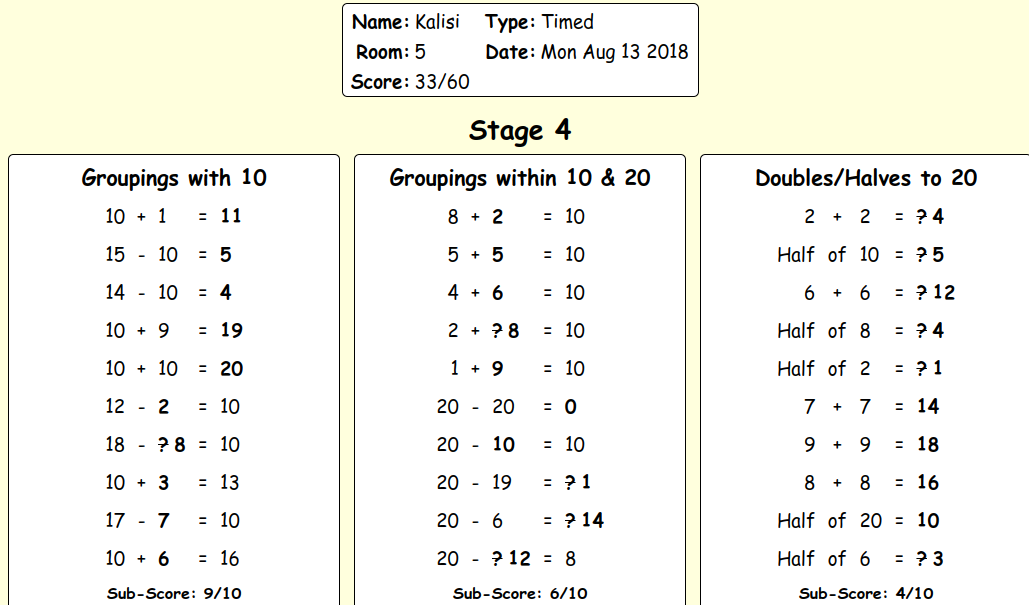This screenshot has height=605, width=1029.
Task: Click the question mark beside 20 - 19 answer
Action: tap(571, 482)
